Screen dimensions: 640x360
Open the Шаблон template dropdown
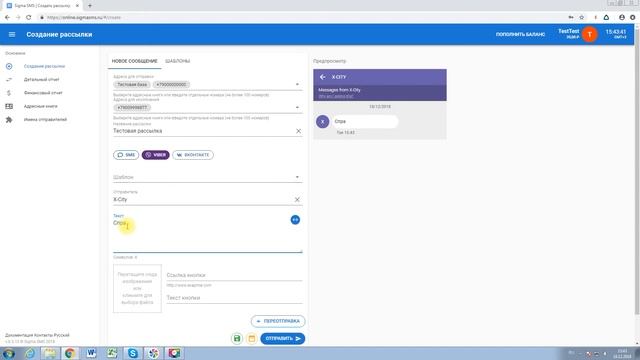pos(208,177)
